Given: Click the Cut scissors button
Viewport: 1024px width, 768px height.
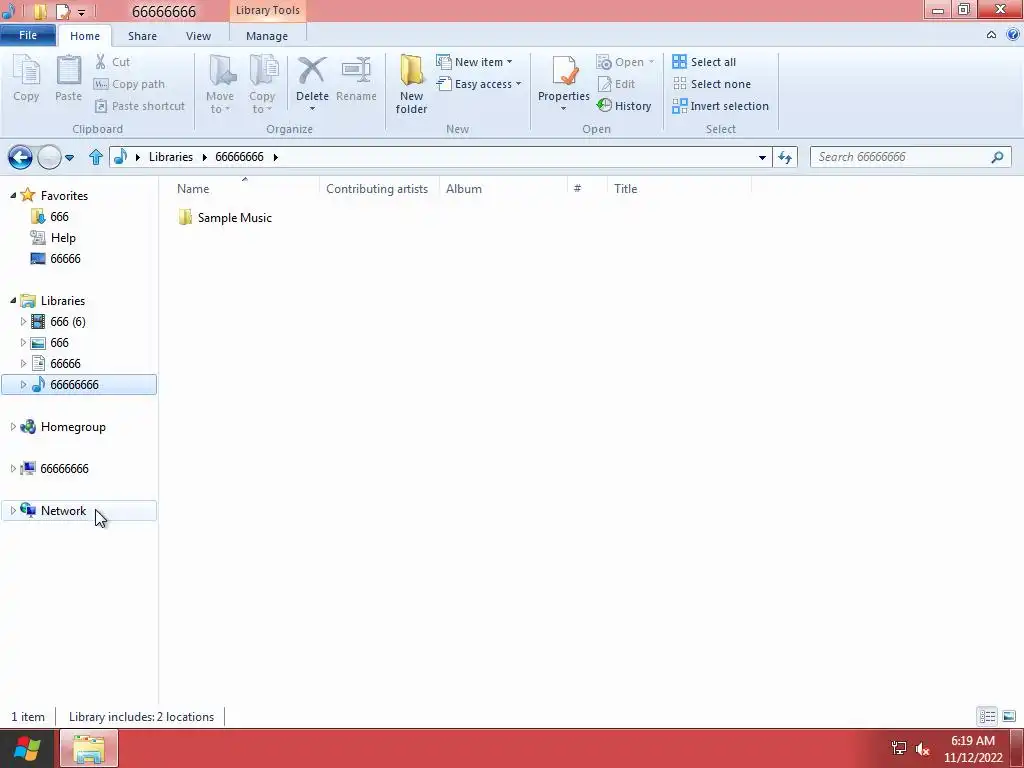Looking at the screenshot, I should (x=112, y=62).
